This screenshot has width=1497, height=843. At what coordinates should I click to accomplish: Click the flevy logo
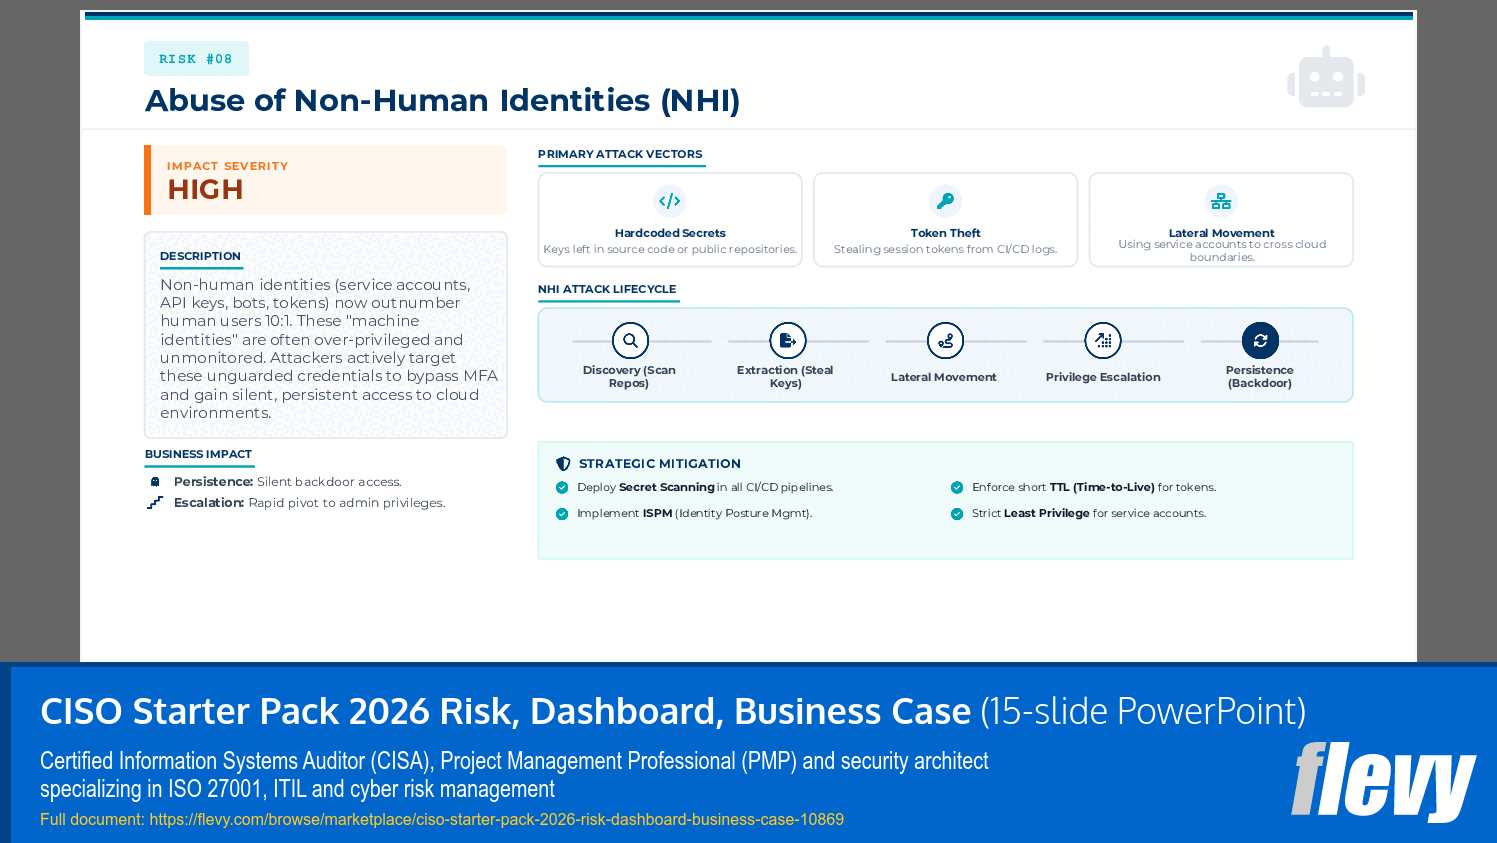pyautogui.click(x=1383, y=781)
